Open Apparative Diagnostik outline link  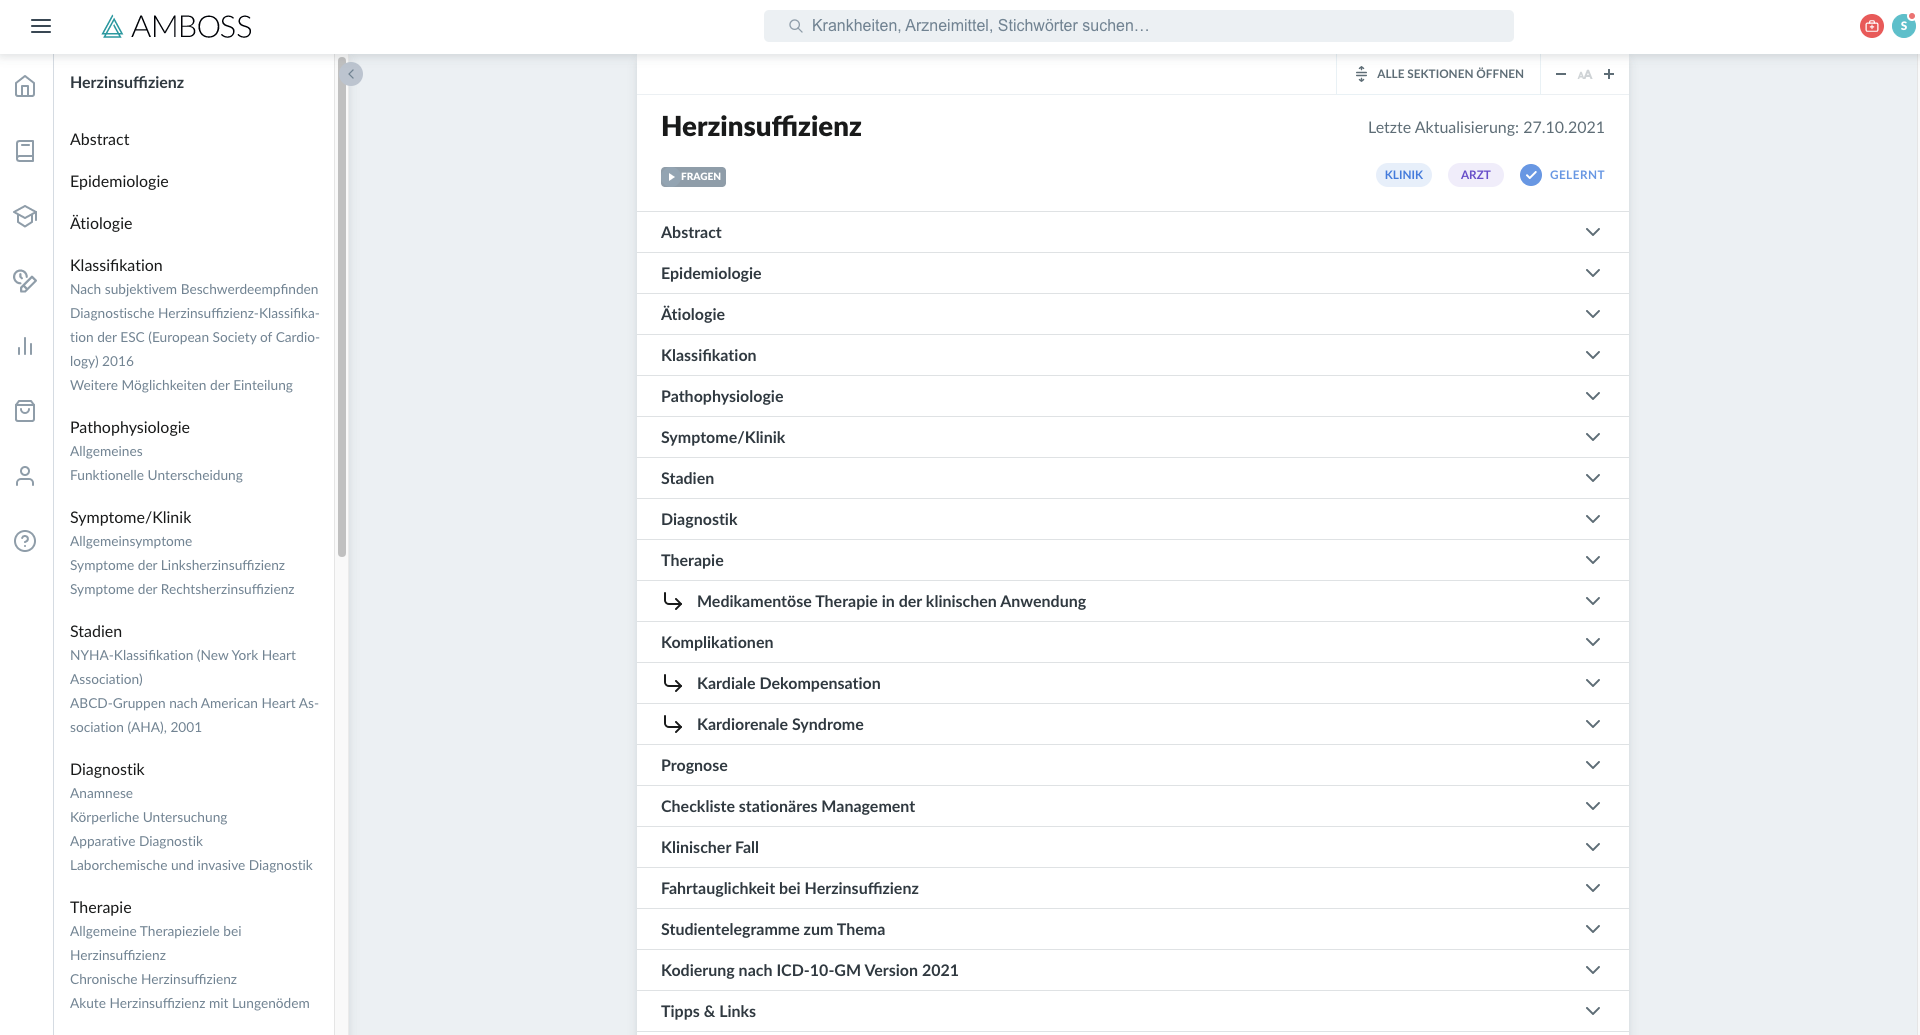136,841
